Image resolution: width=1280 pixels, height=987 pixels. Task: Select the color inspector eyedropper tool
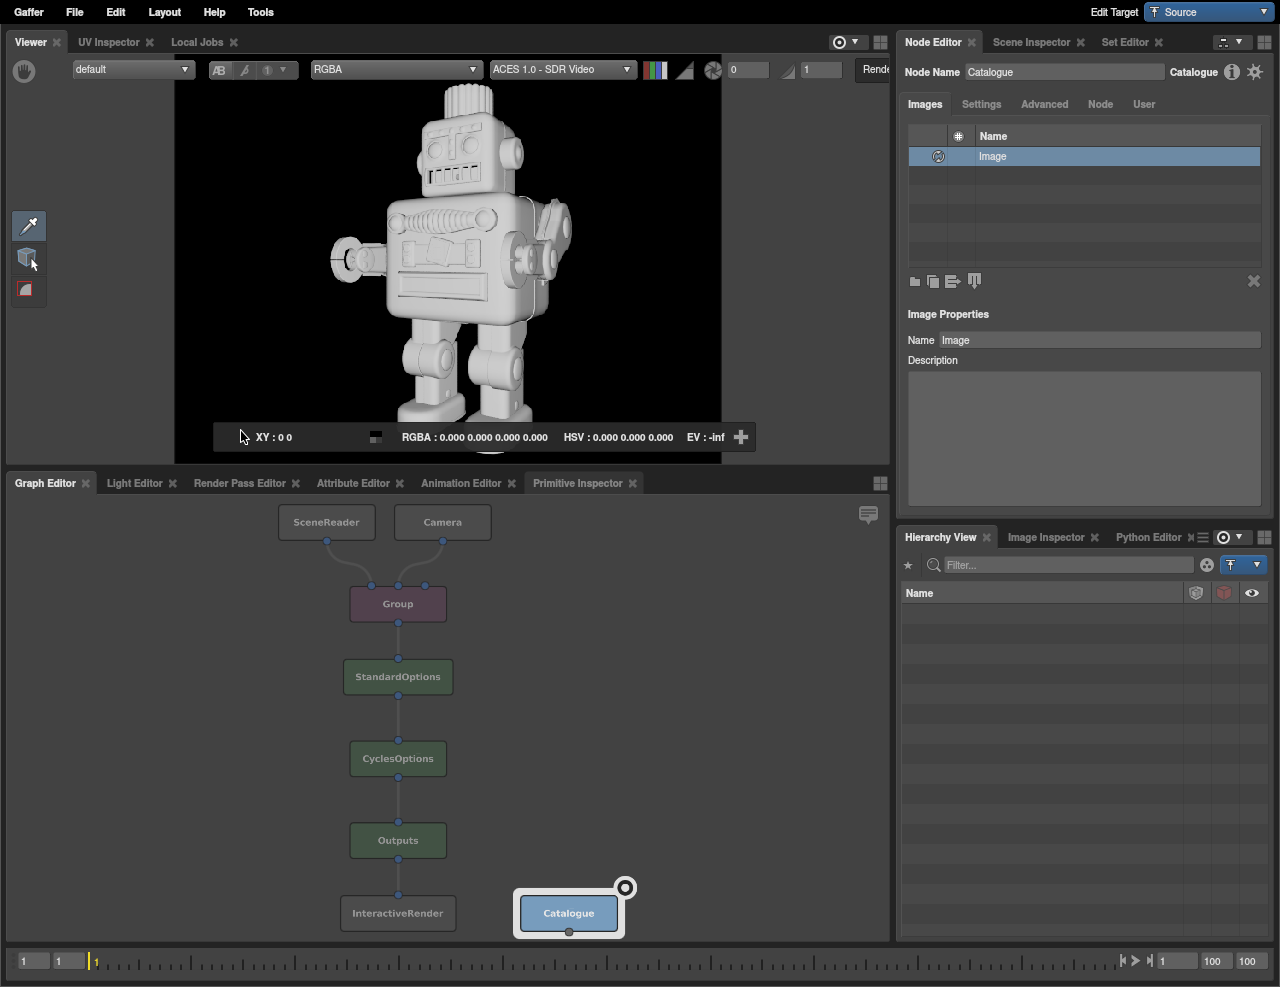pyautogui.click(x=29, y=226)
